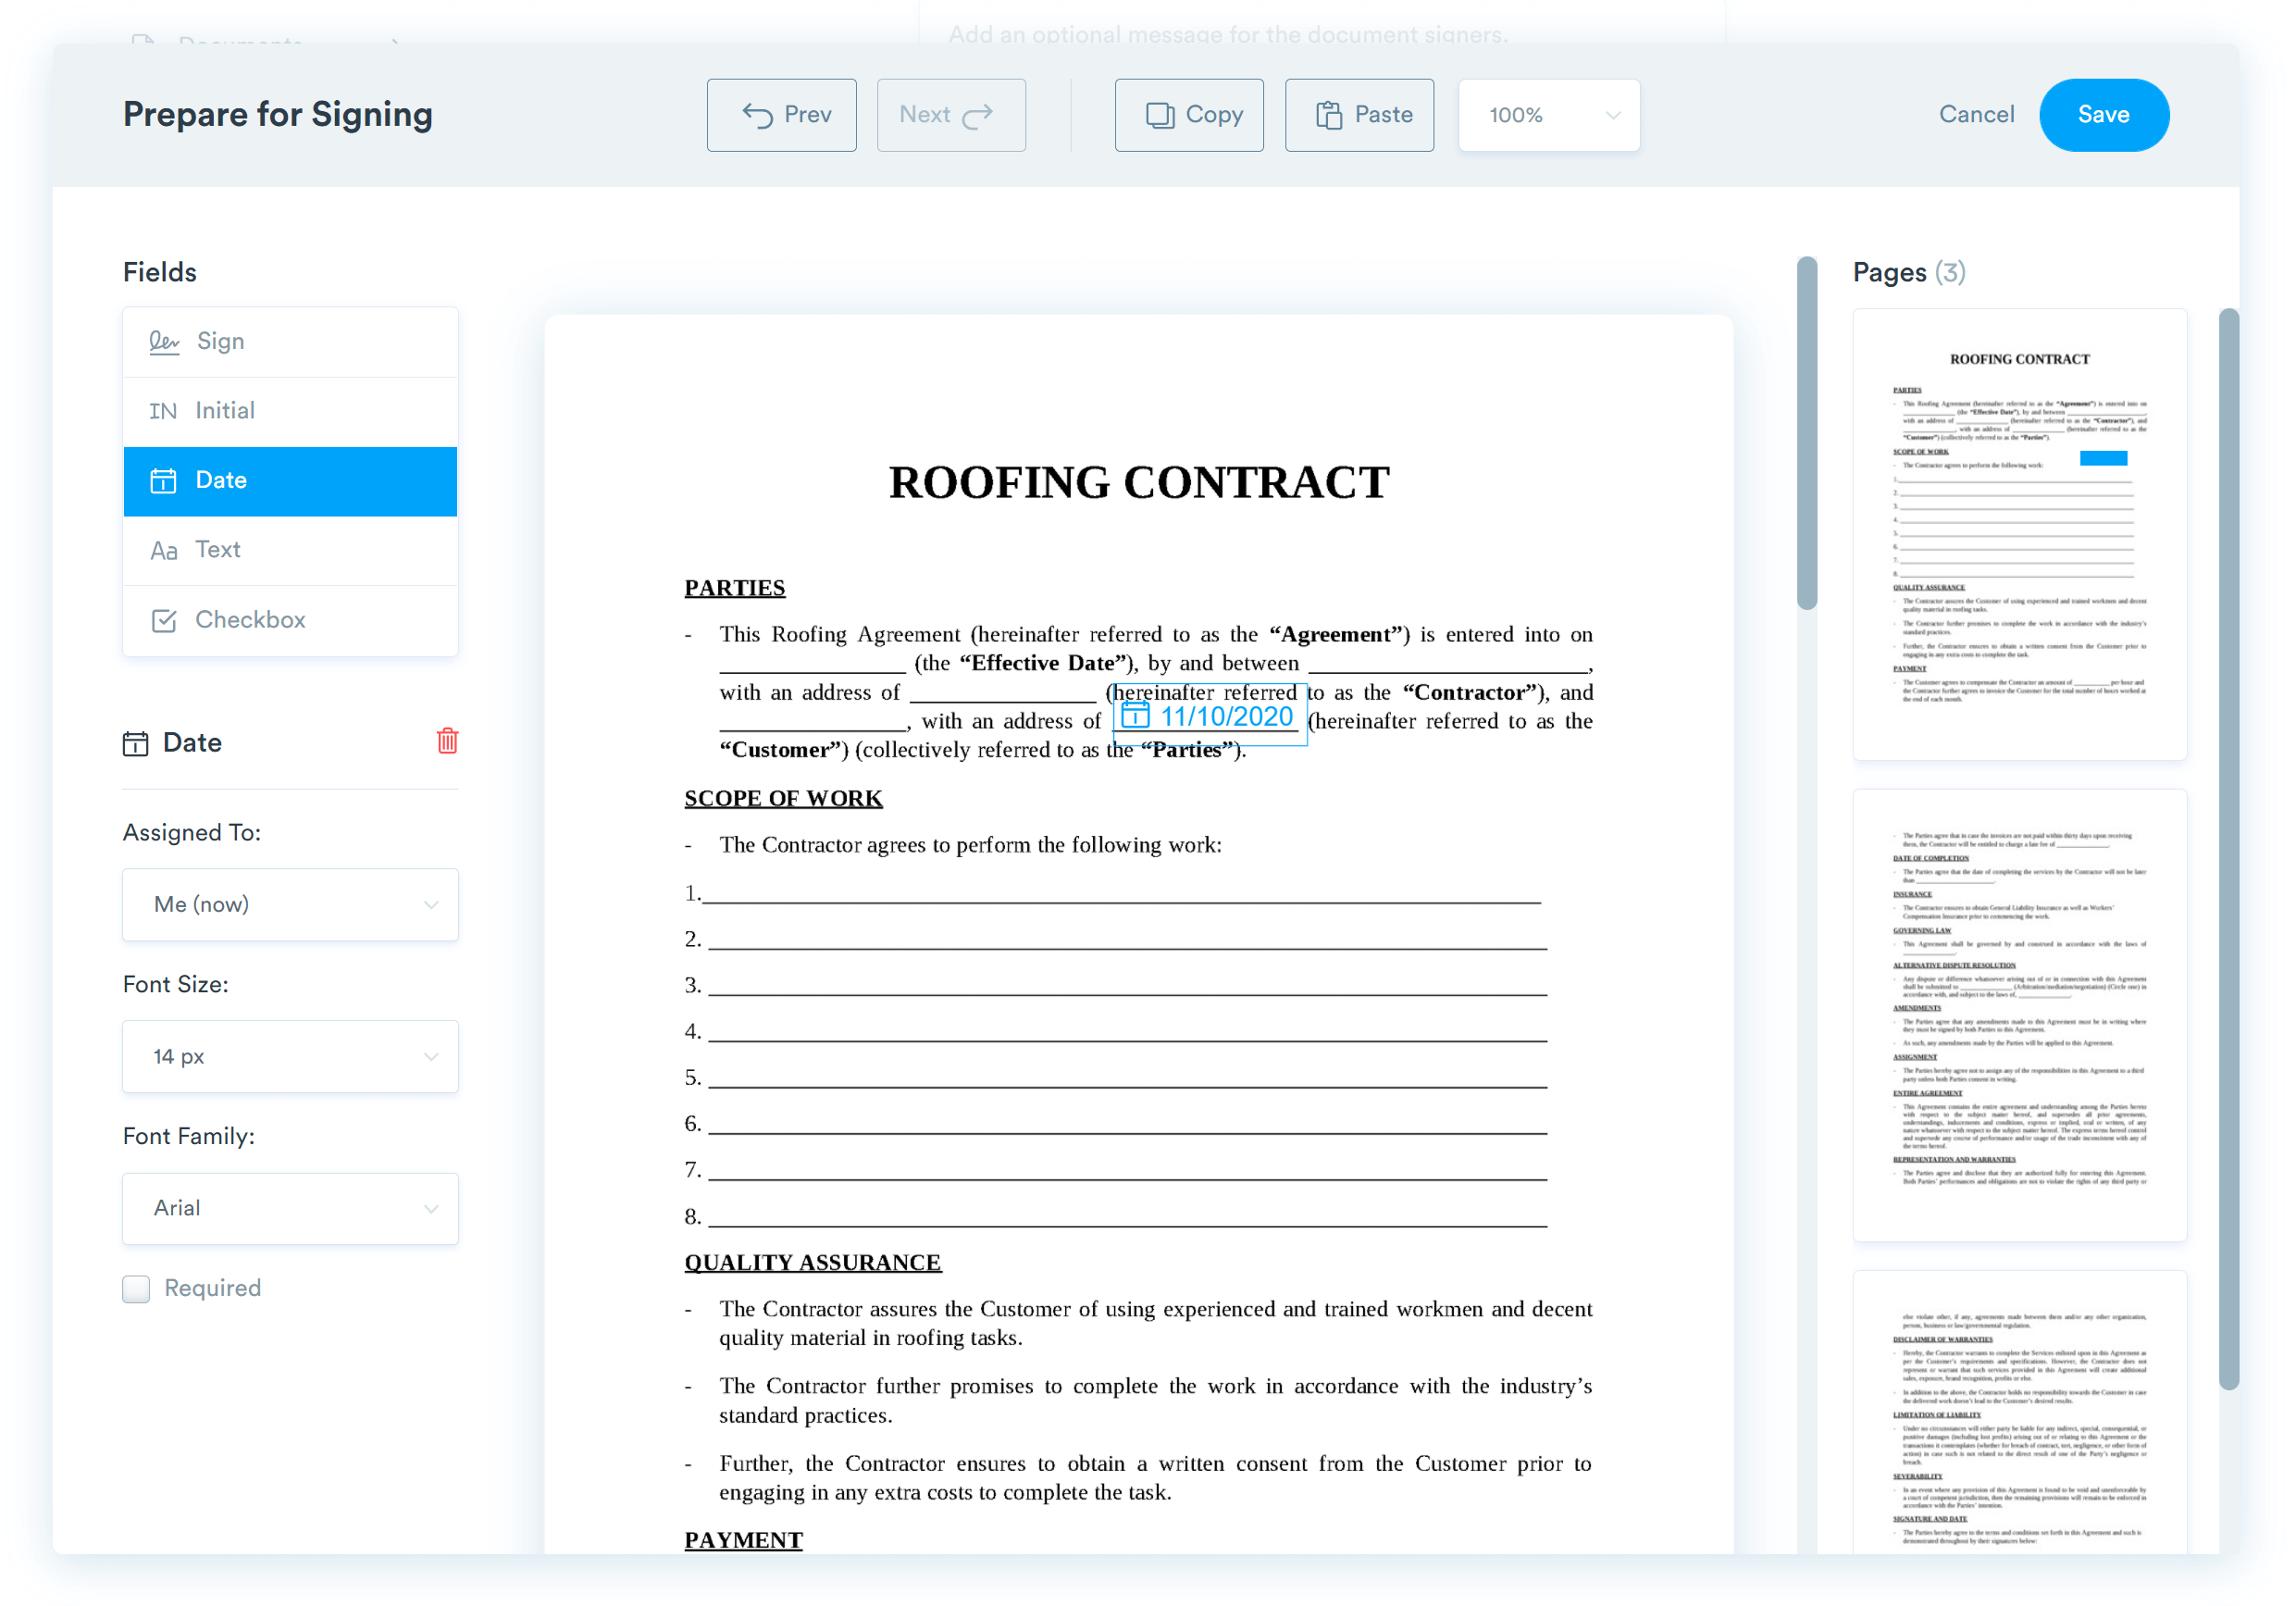Screen dimensions: 2296x1606
Task: Click the Paste clipboard button
Action: [x=1359, y=115]
